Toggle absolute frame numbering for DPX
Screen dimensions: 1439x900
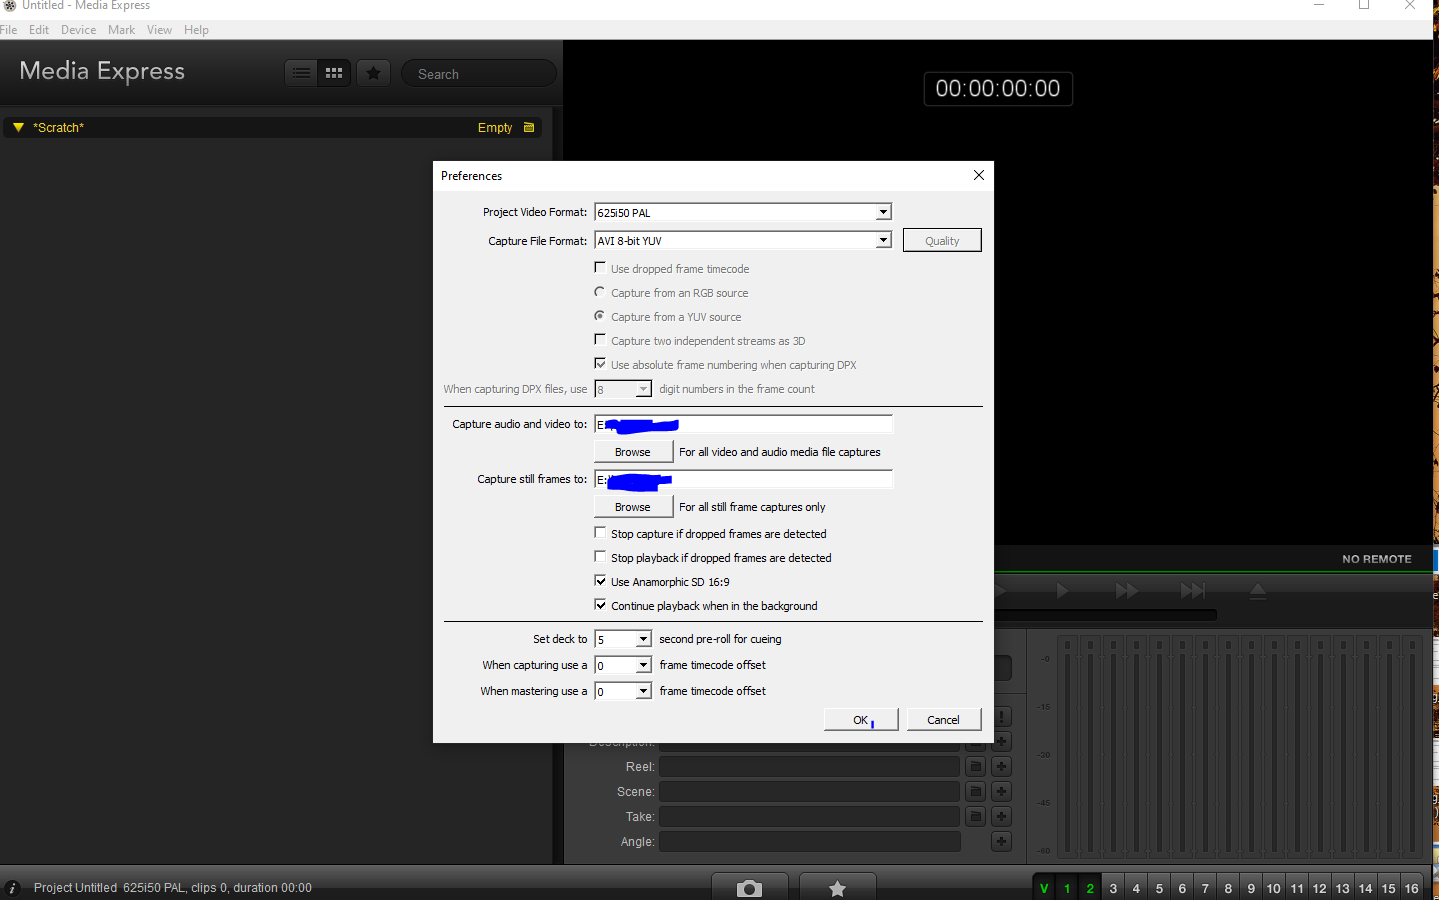tap(600, 364)
